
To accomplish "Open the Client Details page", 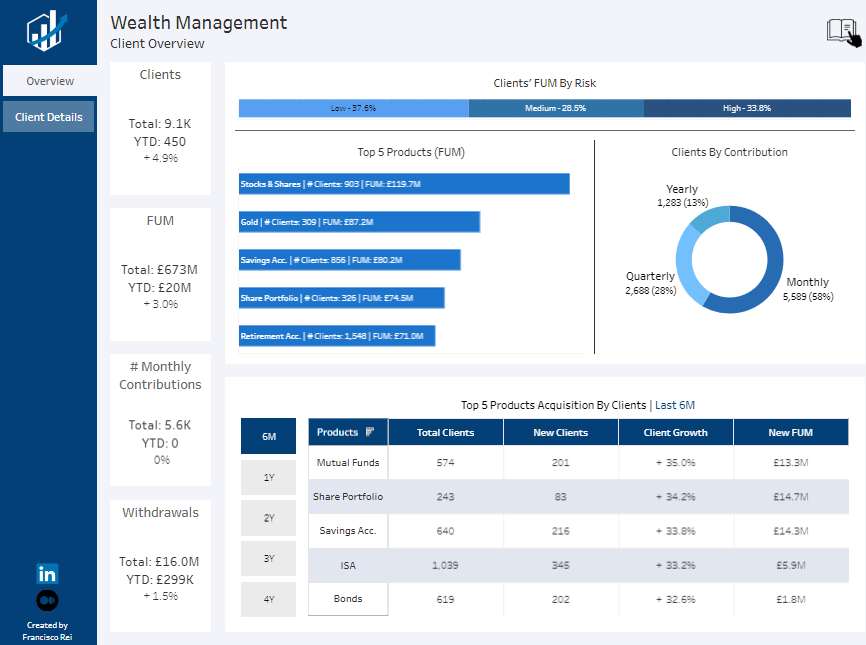I will (x=49, y=117).
